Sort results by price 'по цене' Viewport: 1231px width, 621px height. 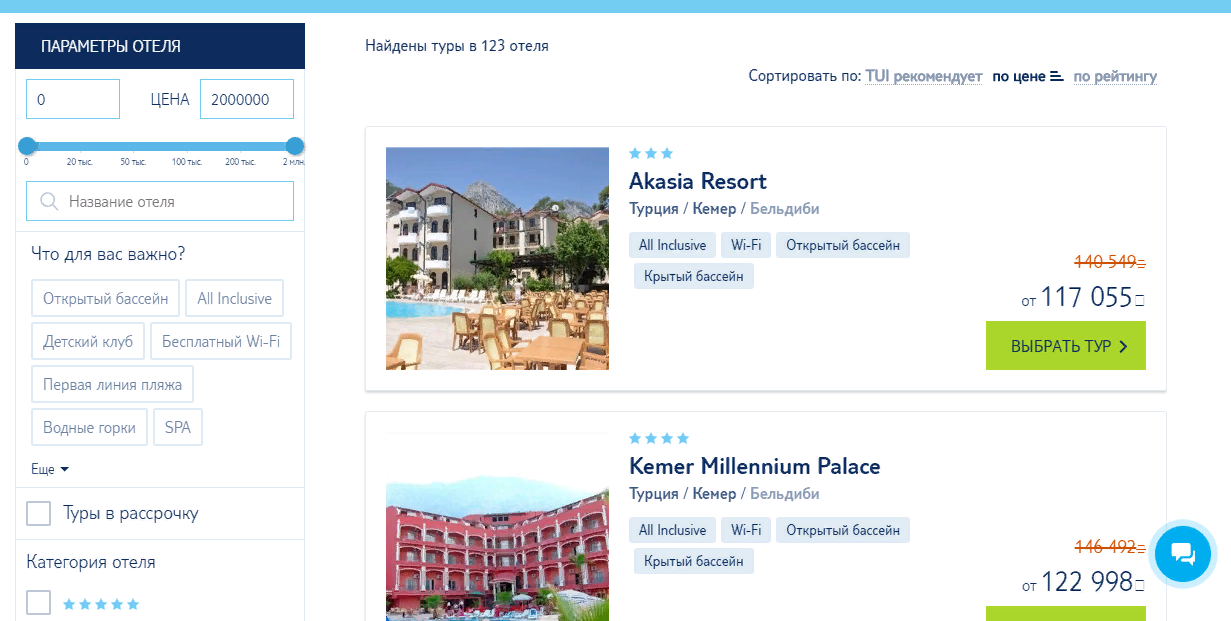[x=1019, y=77]
